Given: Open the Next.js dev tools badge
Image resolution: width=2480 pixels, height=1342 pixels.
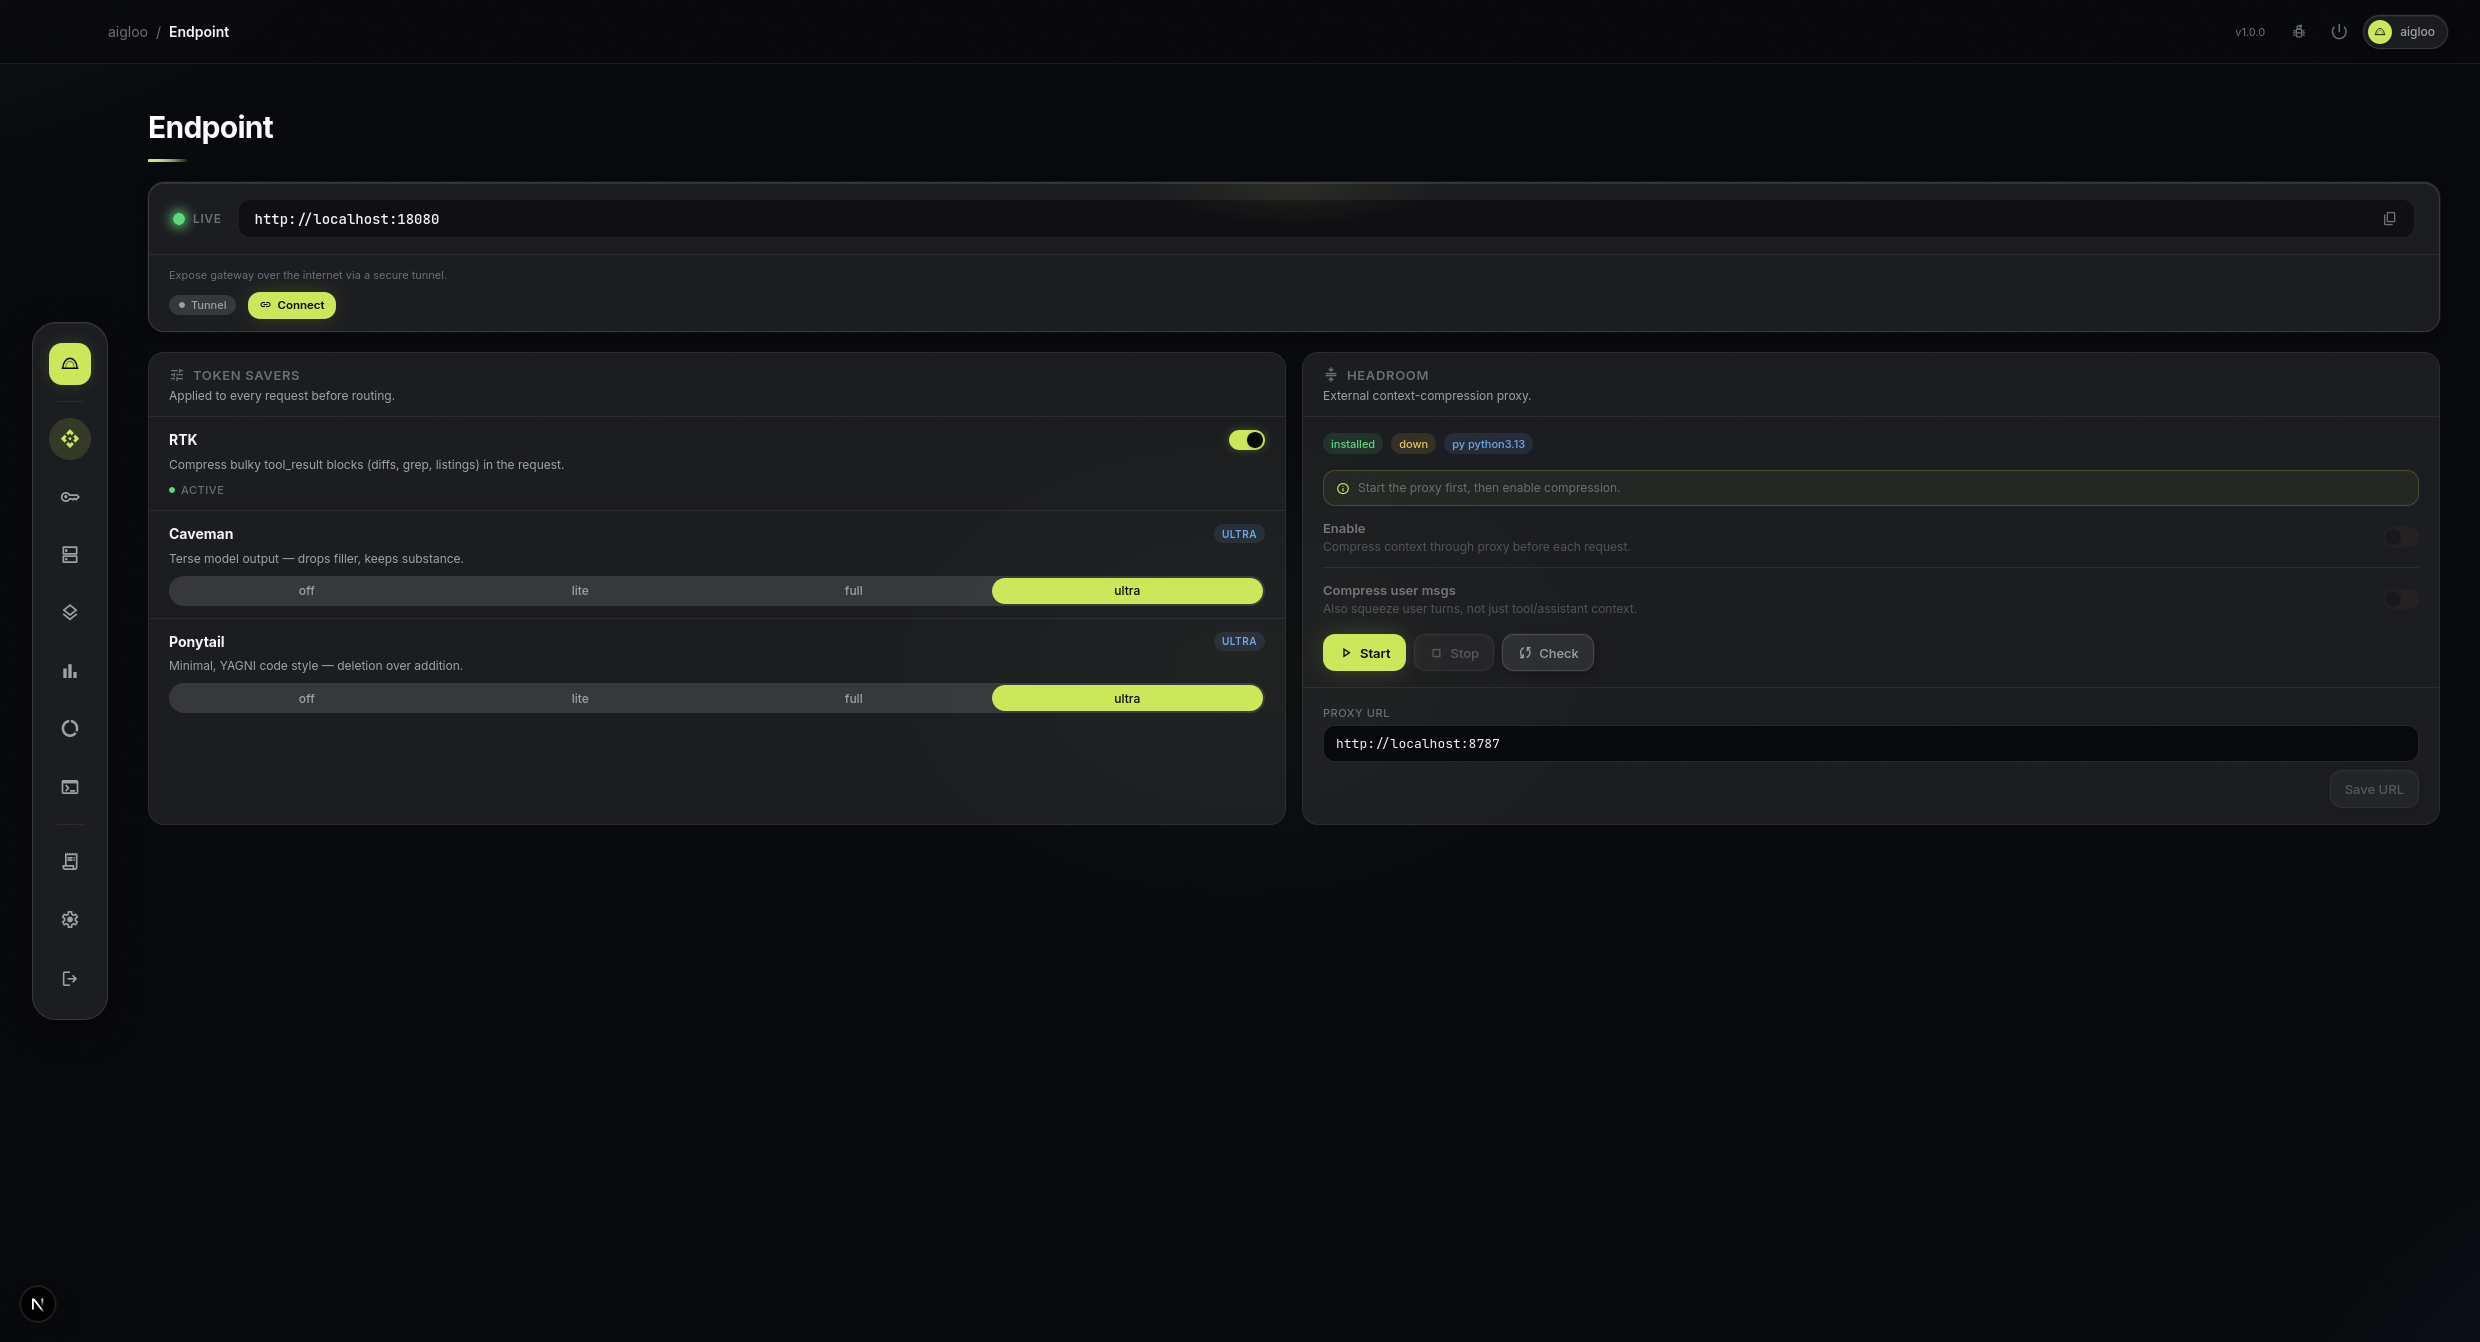Looking at the screenshot, I should pos(38,1304).
